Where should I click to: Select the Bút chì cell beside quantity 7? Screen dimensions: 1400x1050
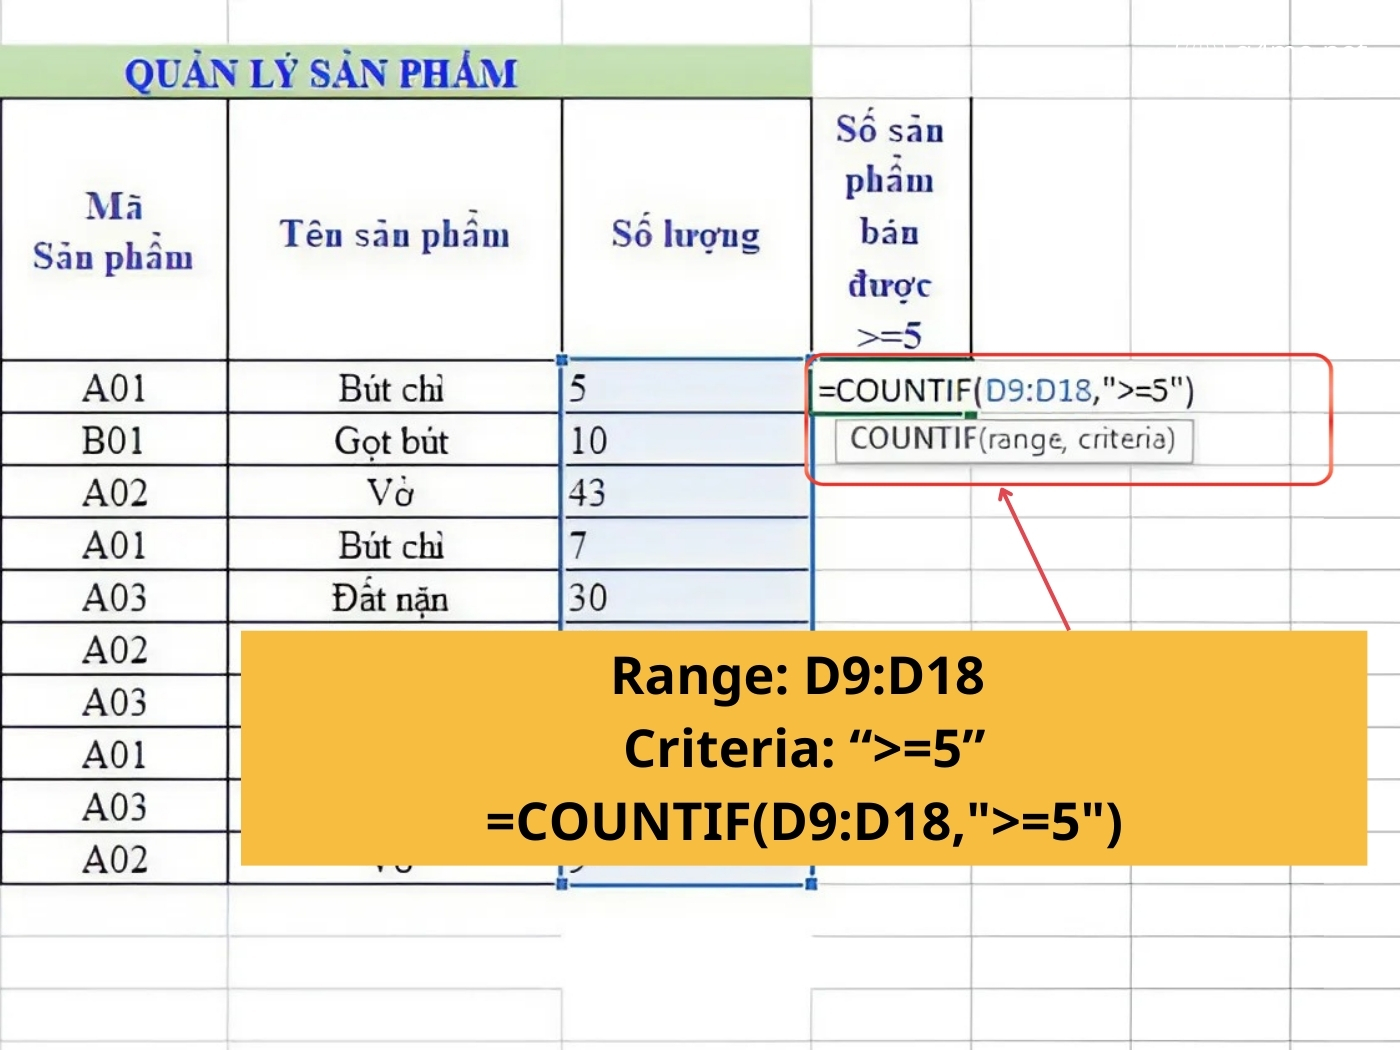[x=395, y=545]
